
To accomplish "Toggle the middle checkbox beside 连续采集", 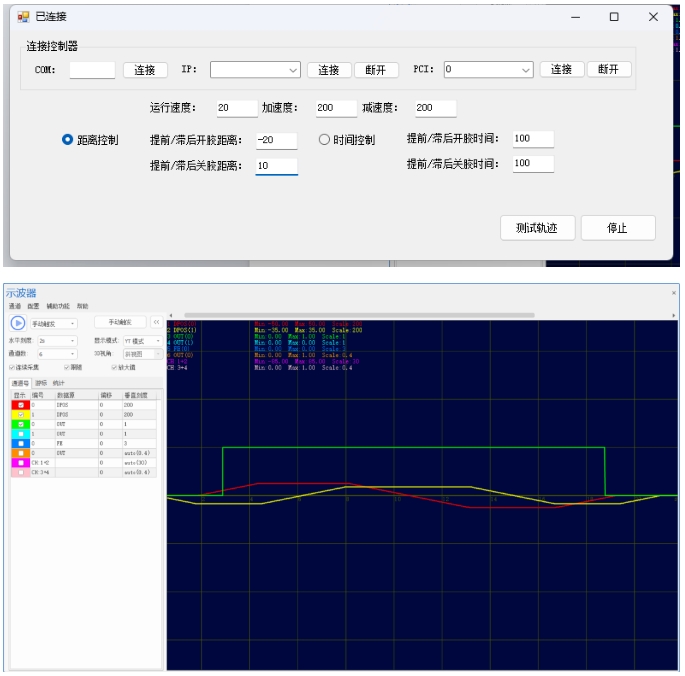I will (x=67, y=367).
